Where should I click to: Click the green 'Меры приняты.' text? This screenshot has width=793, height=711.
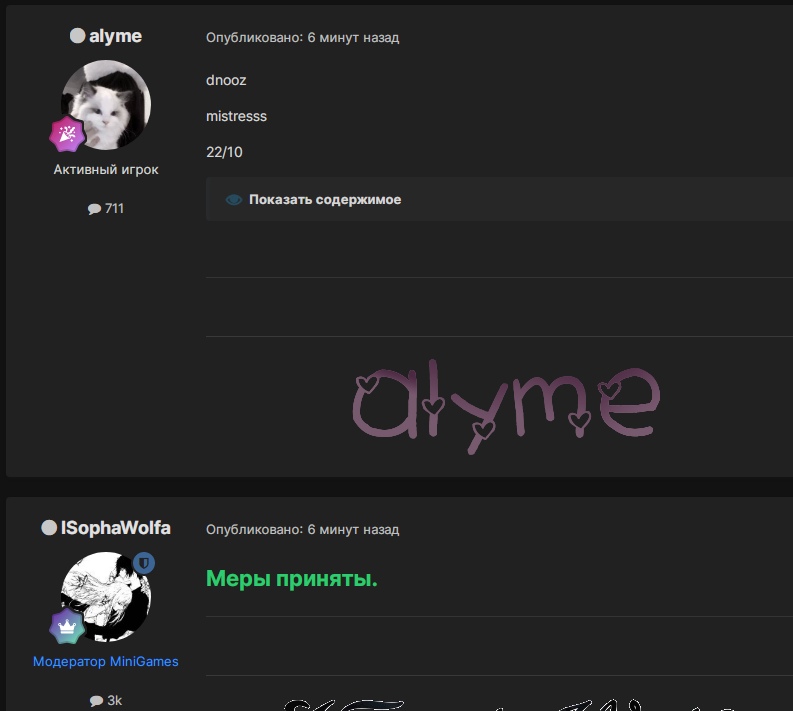(x=291, y=579)
